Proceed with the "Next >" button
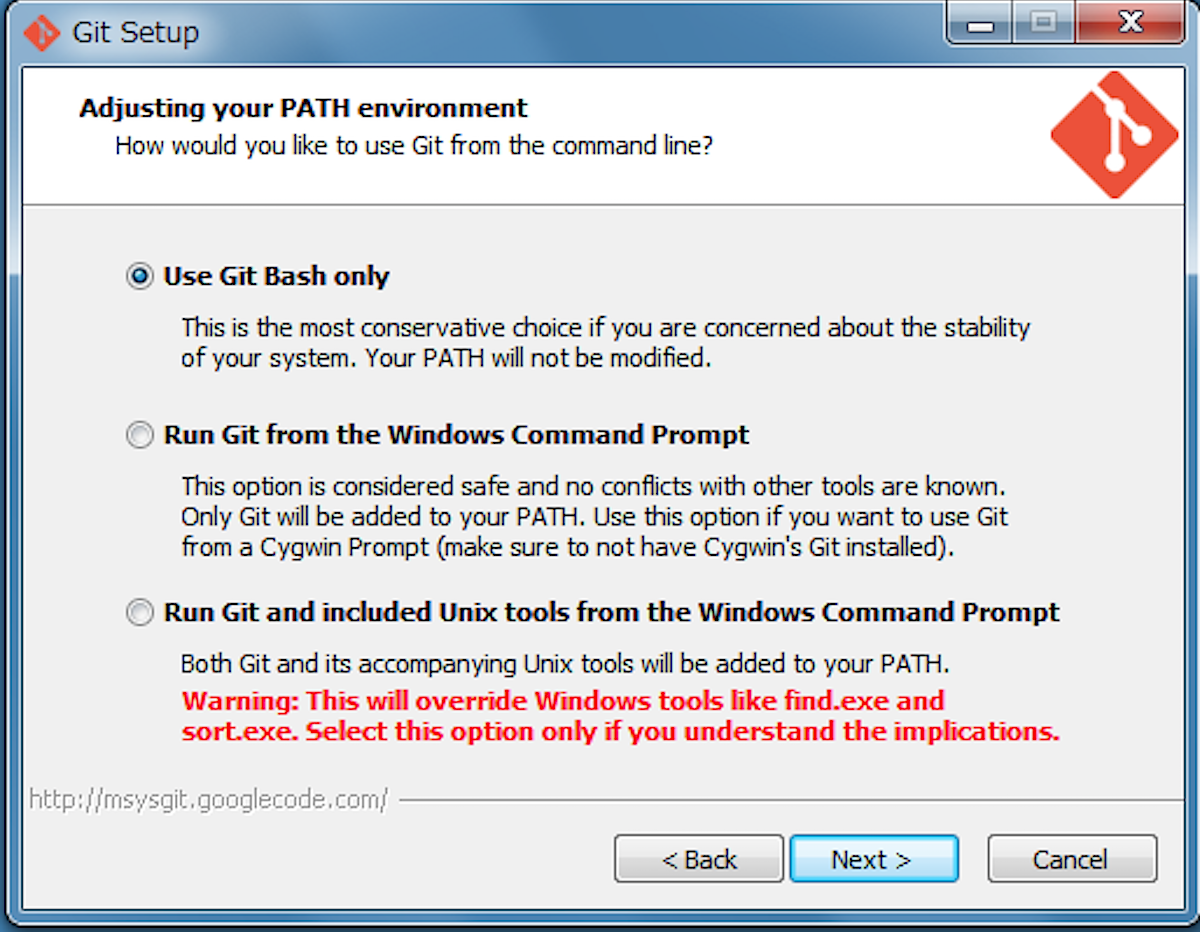Screen dimensions: 1200x932 coord(873,859)
